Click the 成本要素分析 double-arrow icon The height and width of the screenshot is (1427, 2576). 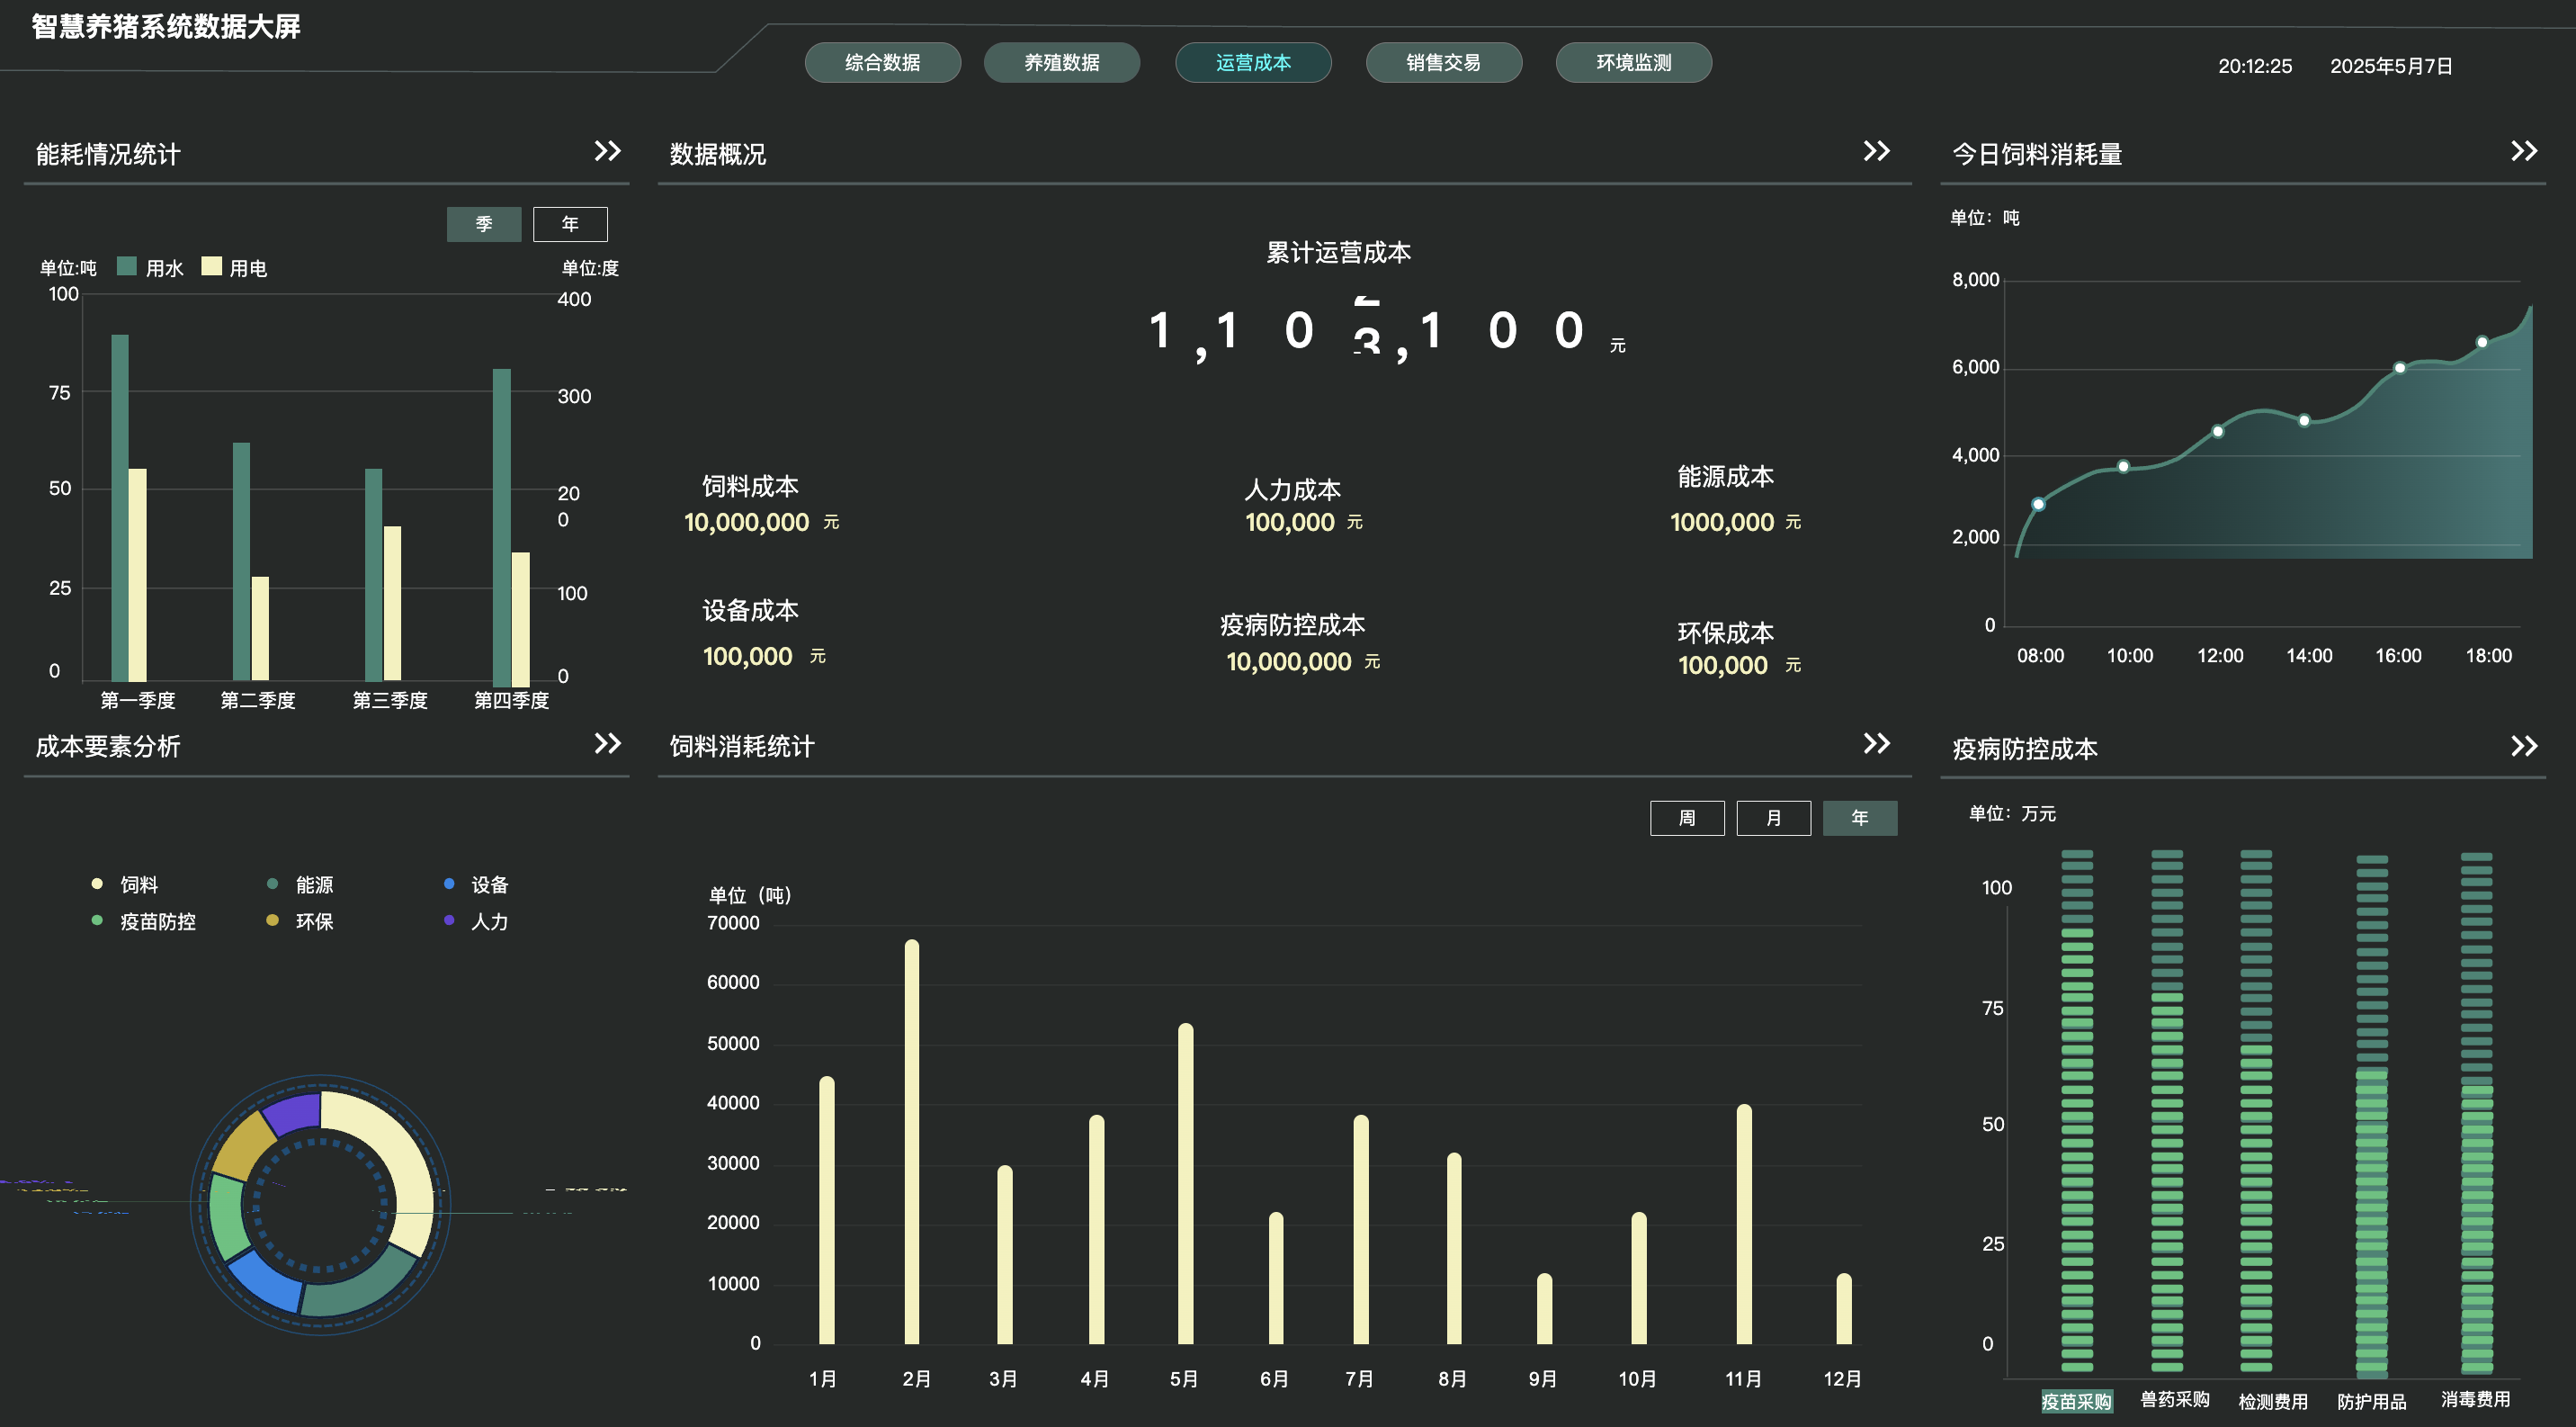click(x=607, y=743)
